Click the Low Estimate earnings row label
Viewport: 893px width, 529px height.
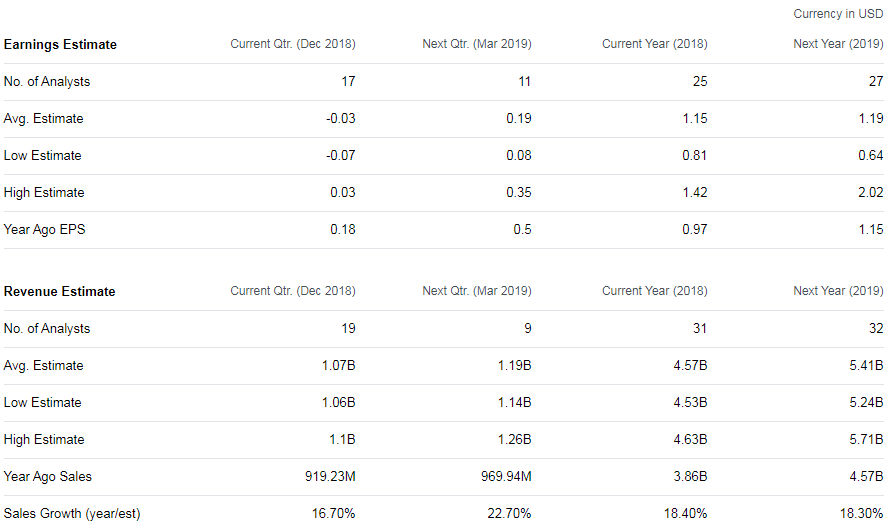click(43, 155)
